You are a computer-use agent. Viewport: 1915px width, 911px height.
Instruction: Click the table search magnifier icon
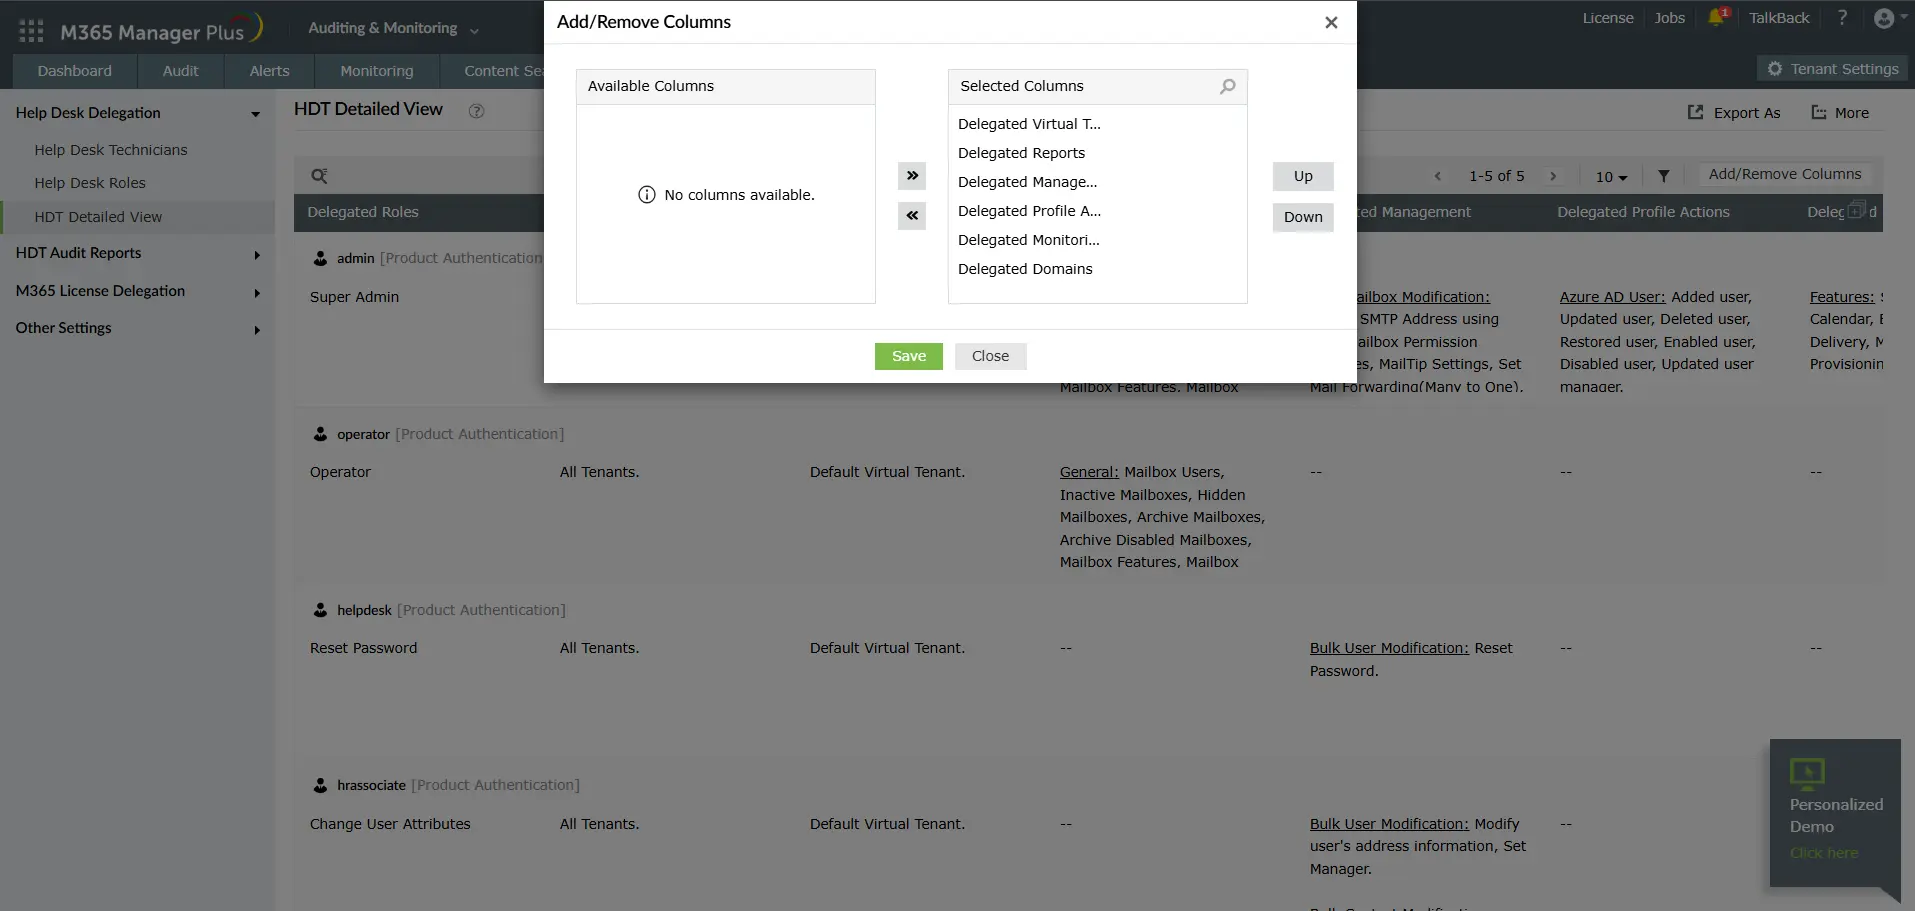[319, 176]
